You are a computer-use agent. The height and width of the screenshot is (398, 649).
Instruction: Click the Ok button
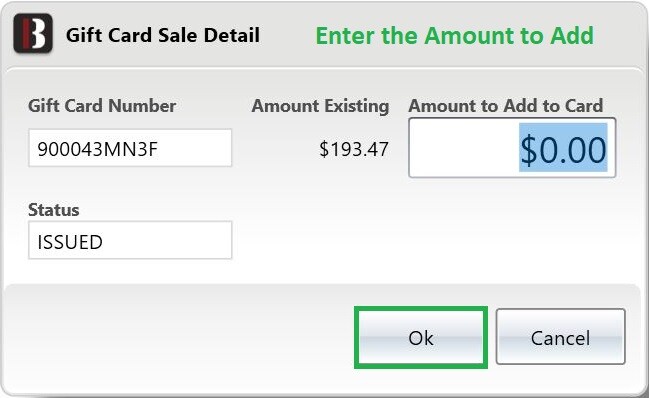[x=421, y=337]
